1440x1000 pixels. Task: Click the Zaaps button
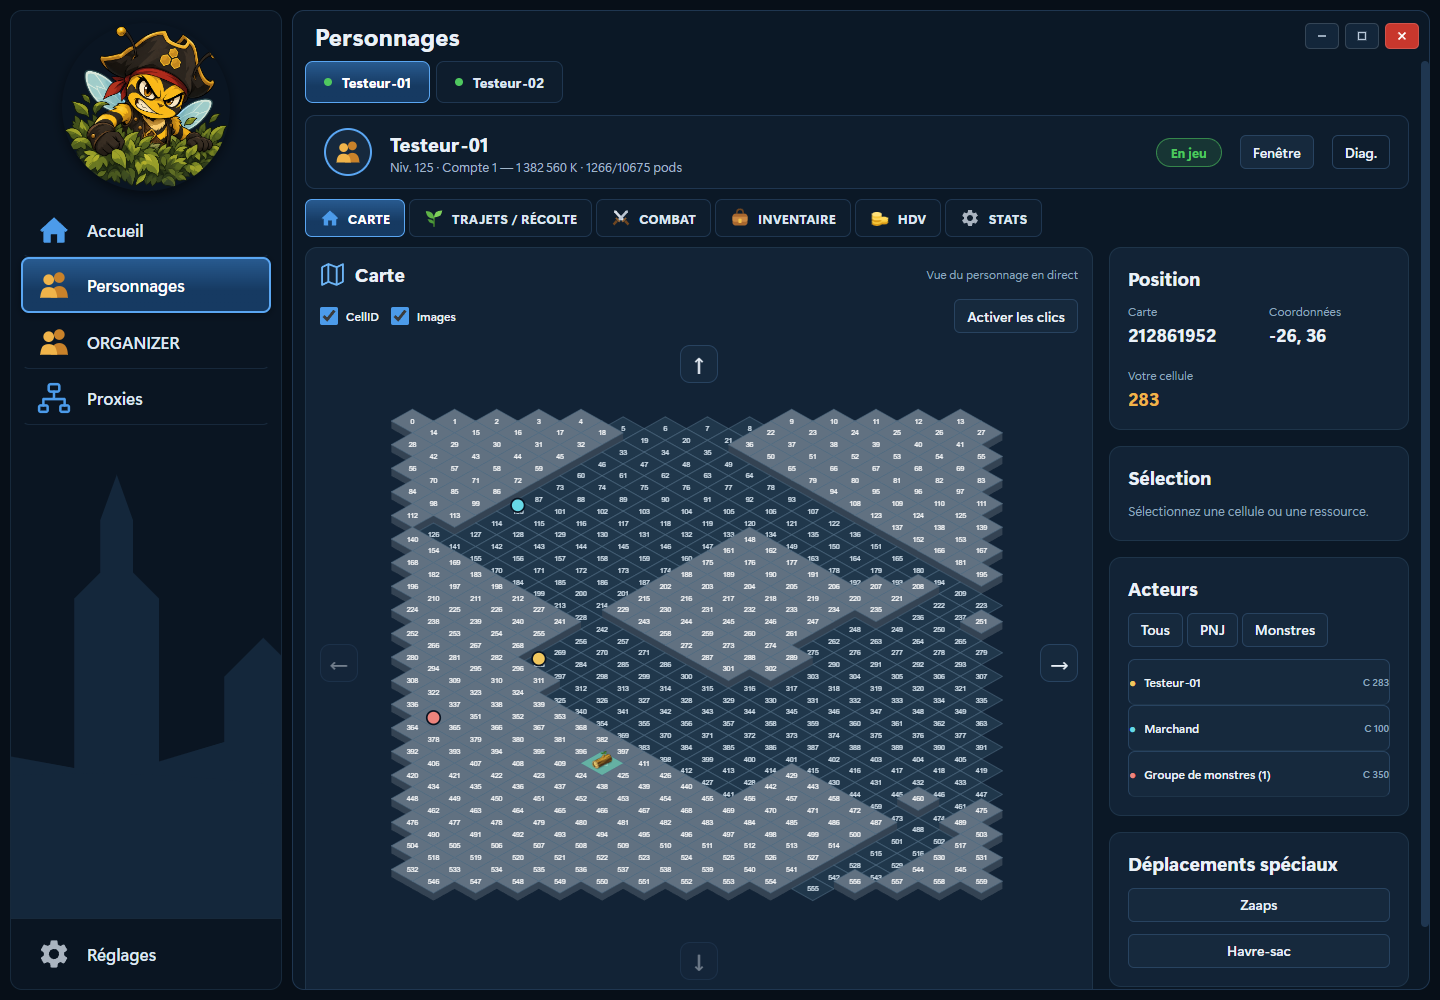(x=1258, y=905)
